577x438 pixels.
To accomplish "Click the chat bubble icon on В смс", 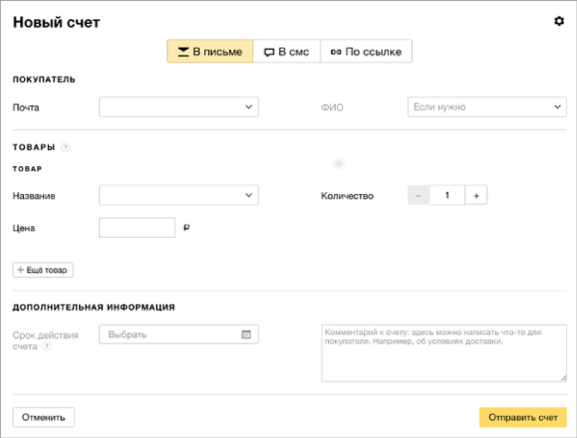I will [269, 52].
